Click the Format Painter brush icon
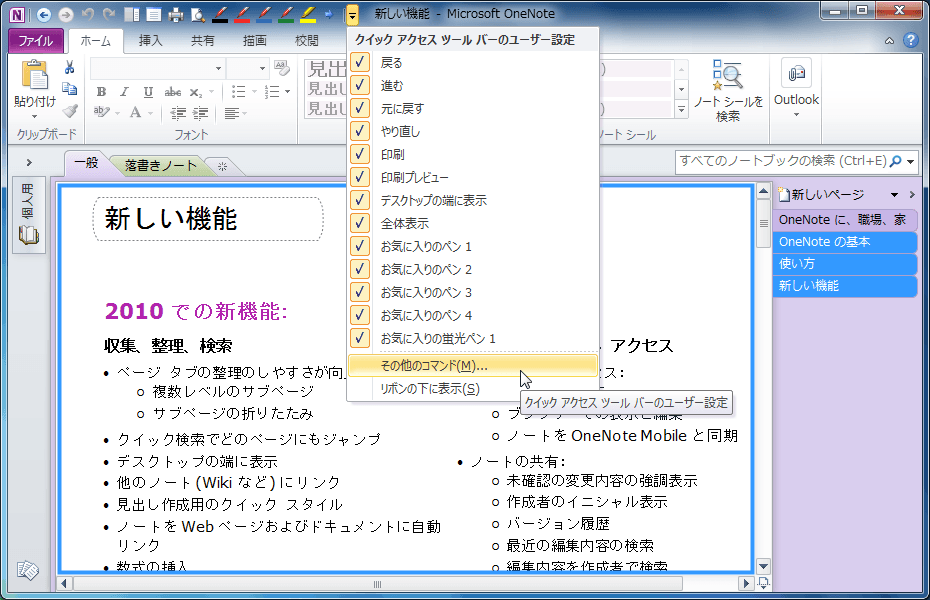 pyautogui.click(x=69, y=111)
